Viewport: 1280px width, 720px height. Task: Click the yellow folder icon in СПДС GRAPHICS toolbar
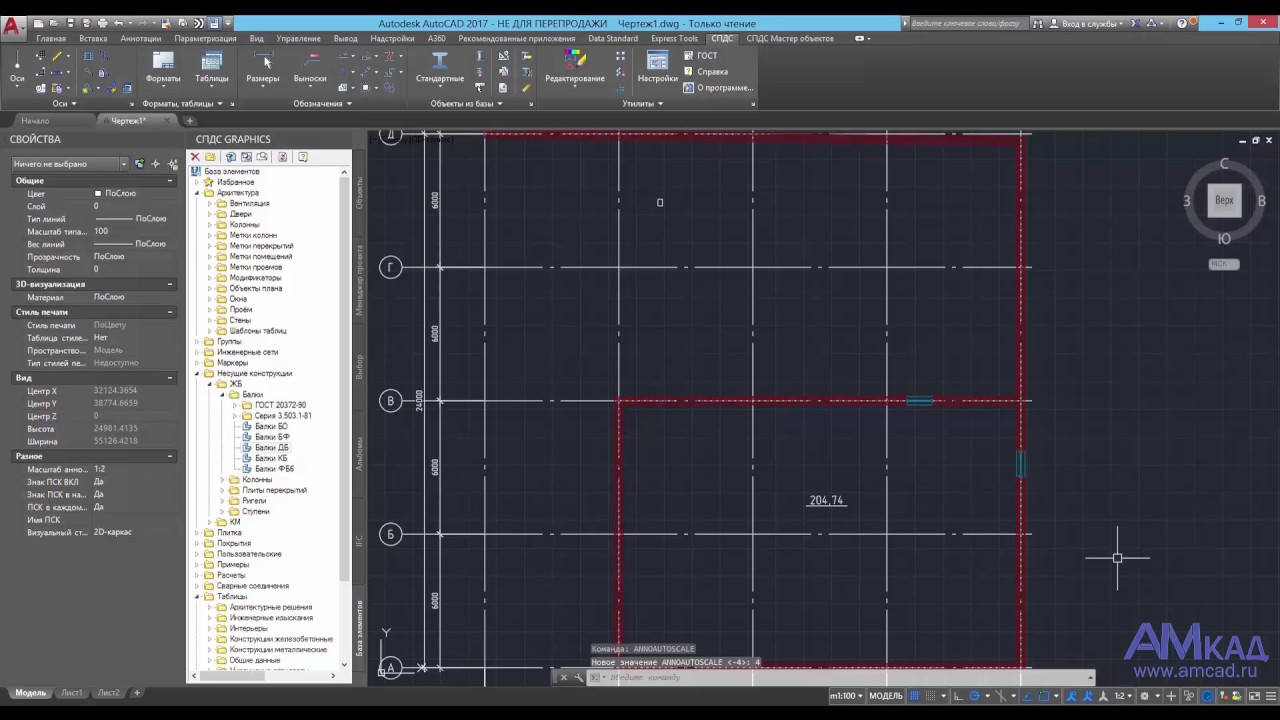(210, 157)
